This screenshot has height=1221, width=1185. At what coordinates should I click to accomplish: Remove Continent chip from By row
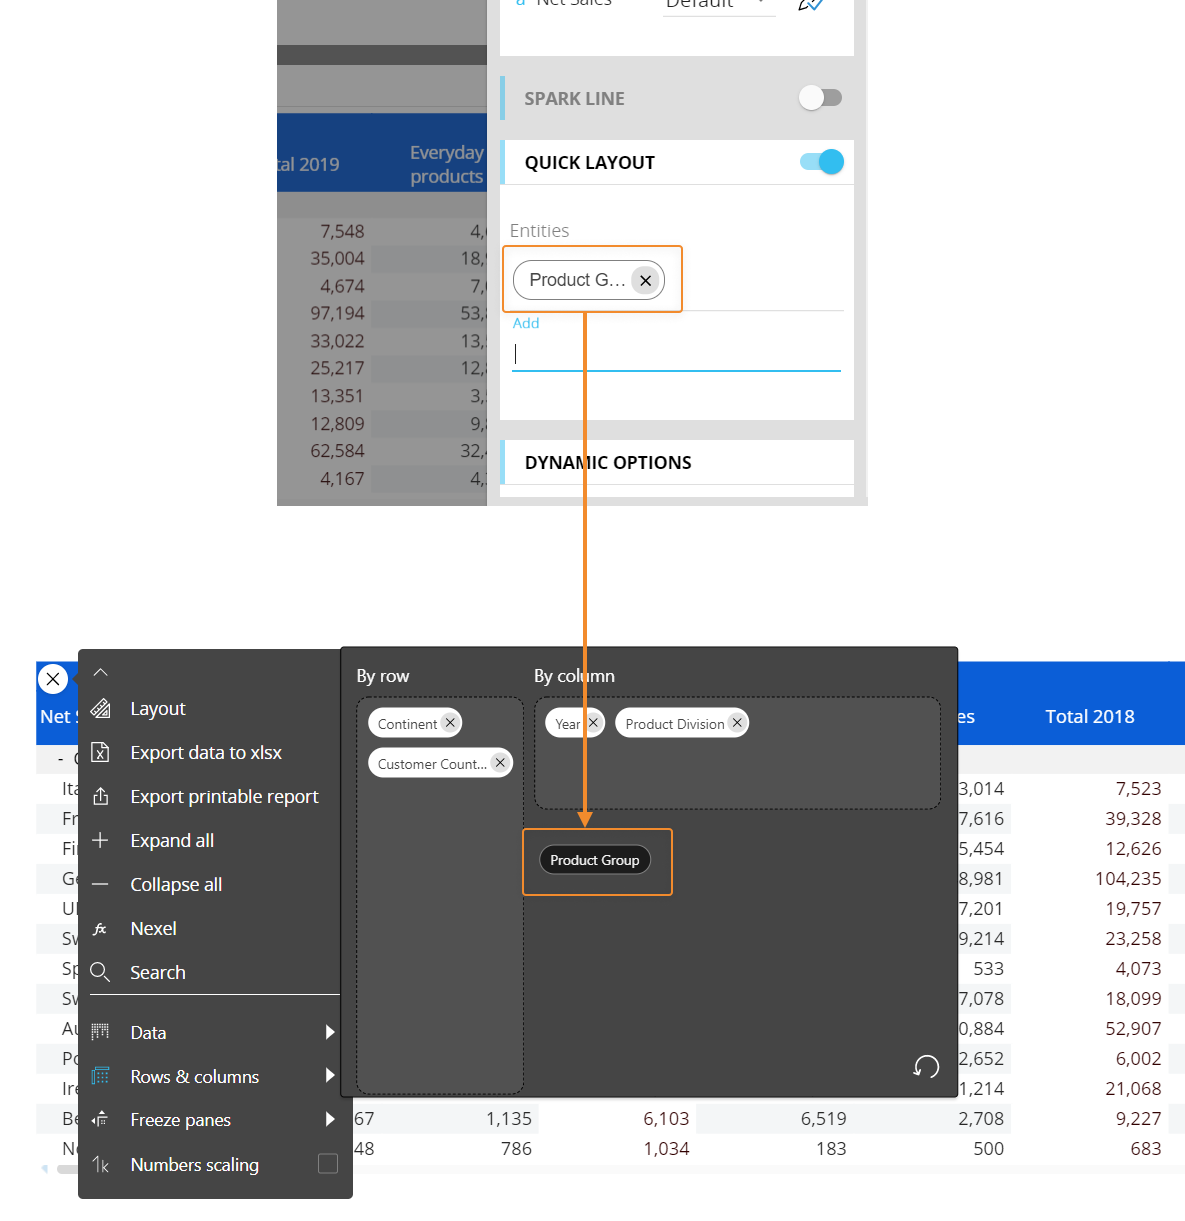(x=450, y=723)
